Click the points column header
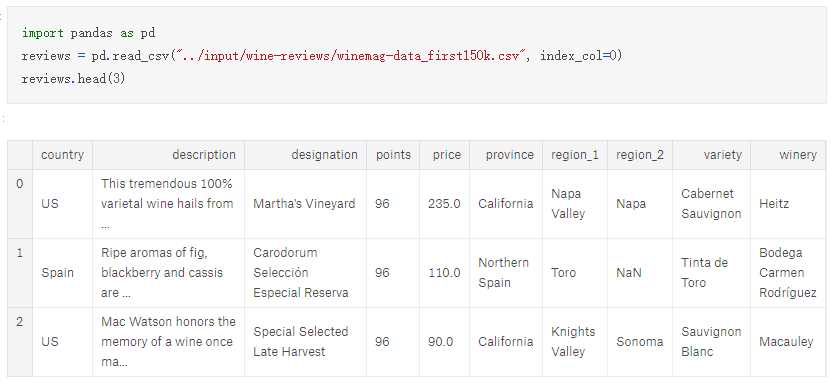The height and width of the screenshot is (383, 831). point(393,155)
